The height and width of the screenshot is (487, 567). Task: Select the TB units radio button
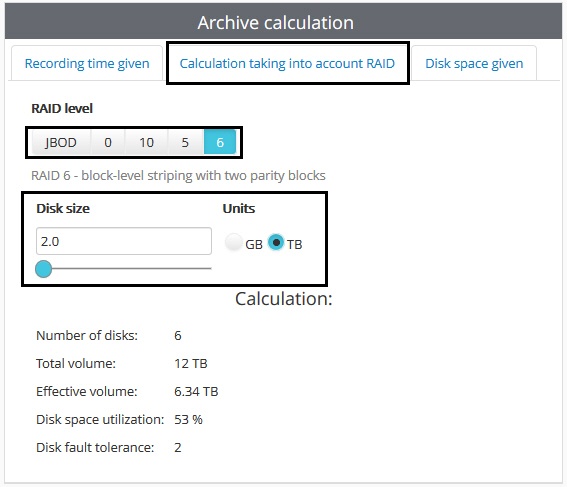(x=276, y=242)
